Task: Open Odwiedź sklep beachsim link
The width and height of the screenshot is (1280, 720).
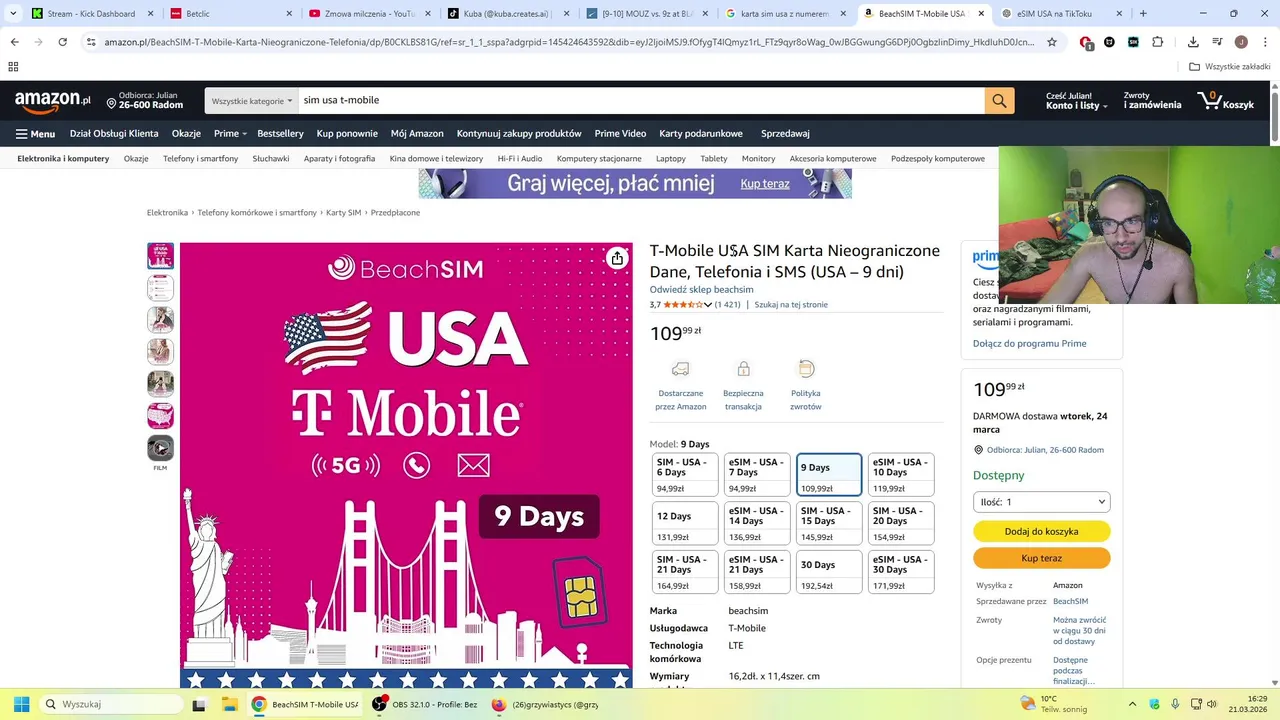Action: point(702,290)
